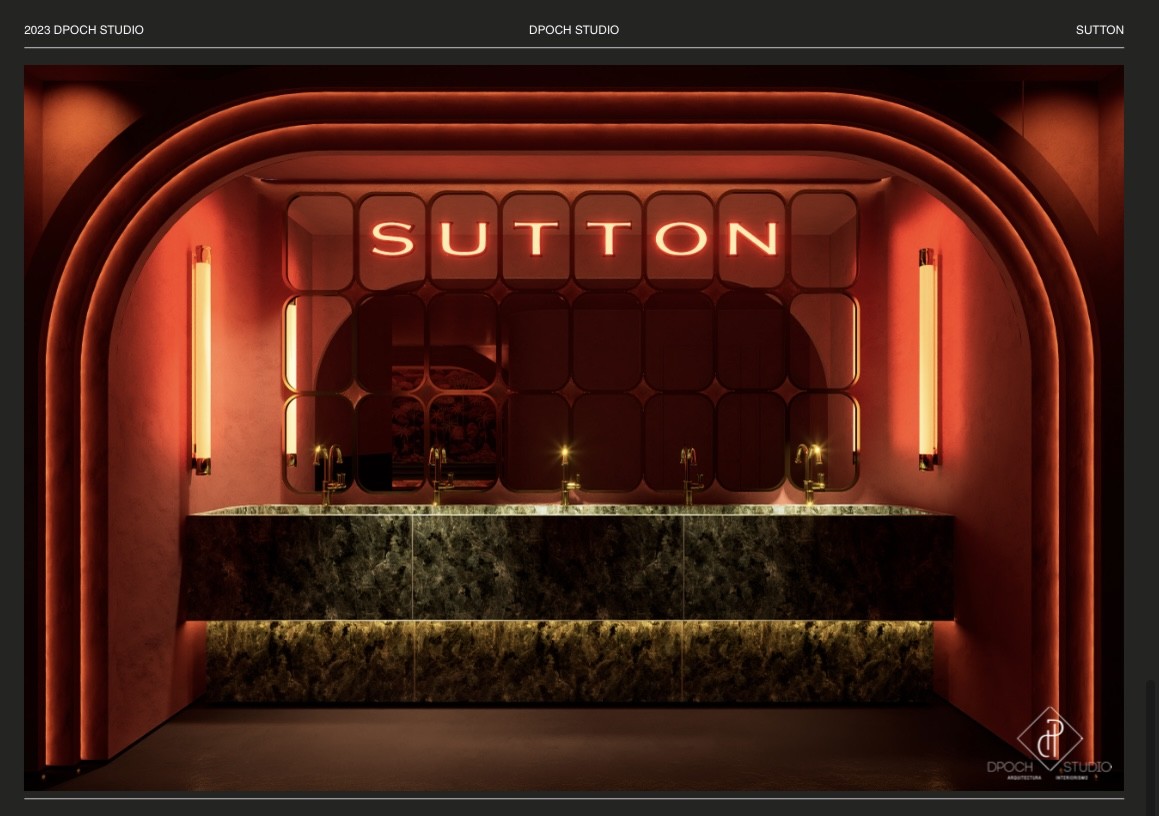Click the letter O in neon sign
This screenshot has width=1159, height=816.
click(679, 239)
